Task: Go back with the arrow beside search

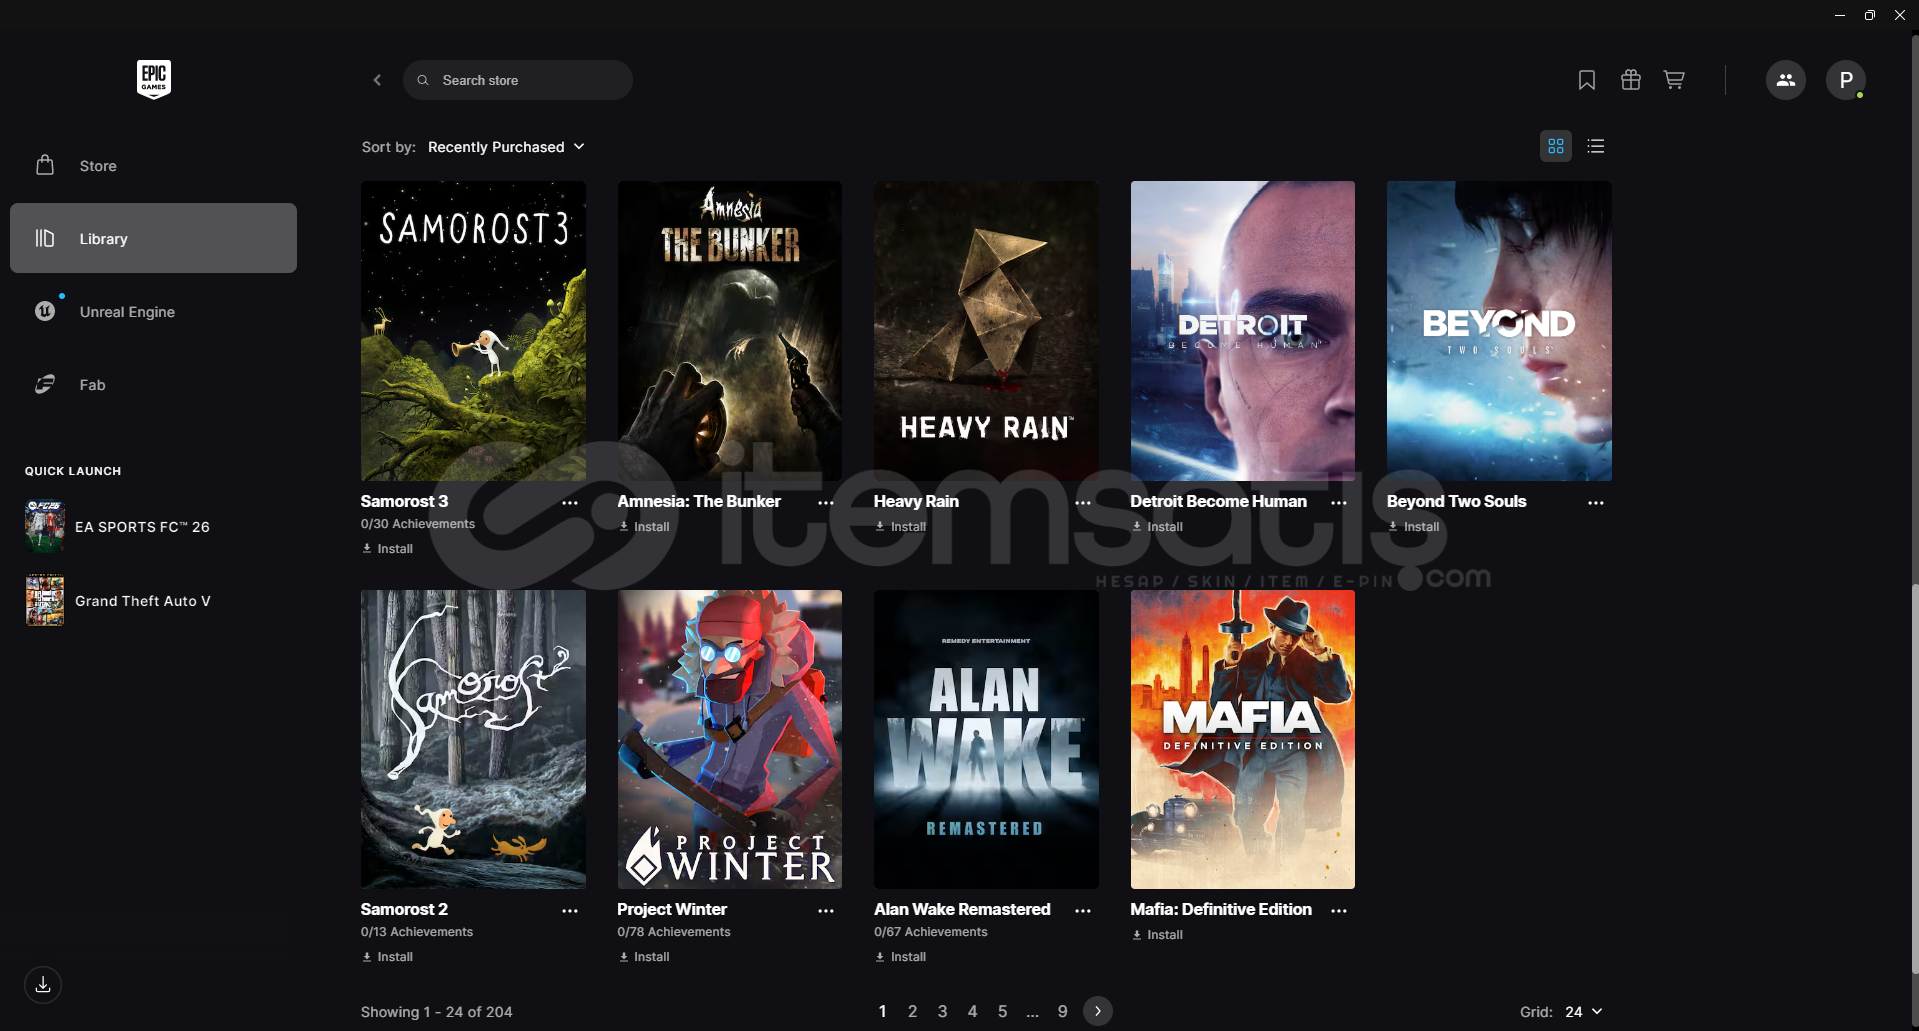Action: click(x=377, y=80)
